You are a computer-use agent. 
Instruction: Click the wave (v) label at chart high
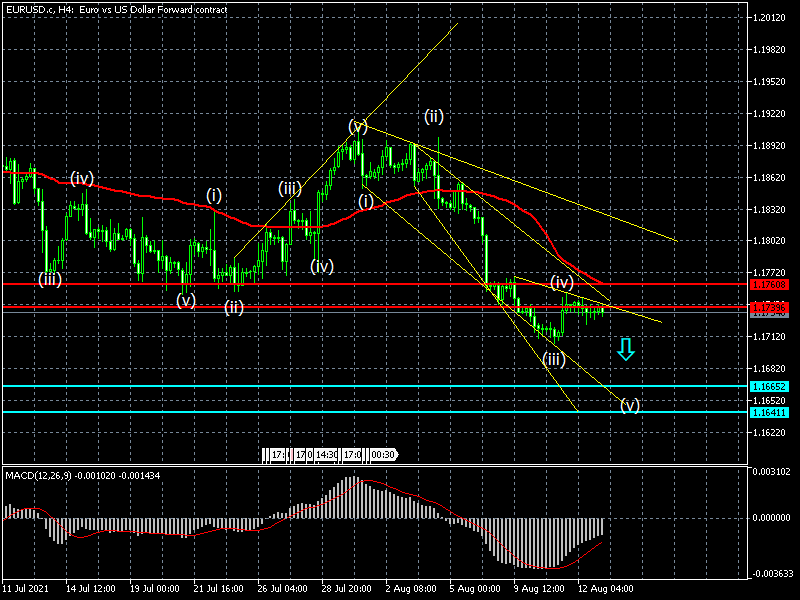pyautogui.click(x=359, y=126)
